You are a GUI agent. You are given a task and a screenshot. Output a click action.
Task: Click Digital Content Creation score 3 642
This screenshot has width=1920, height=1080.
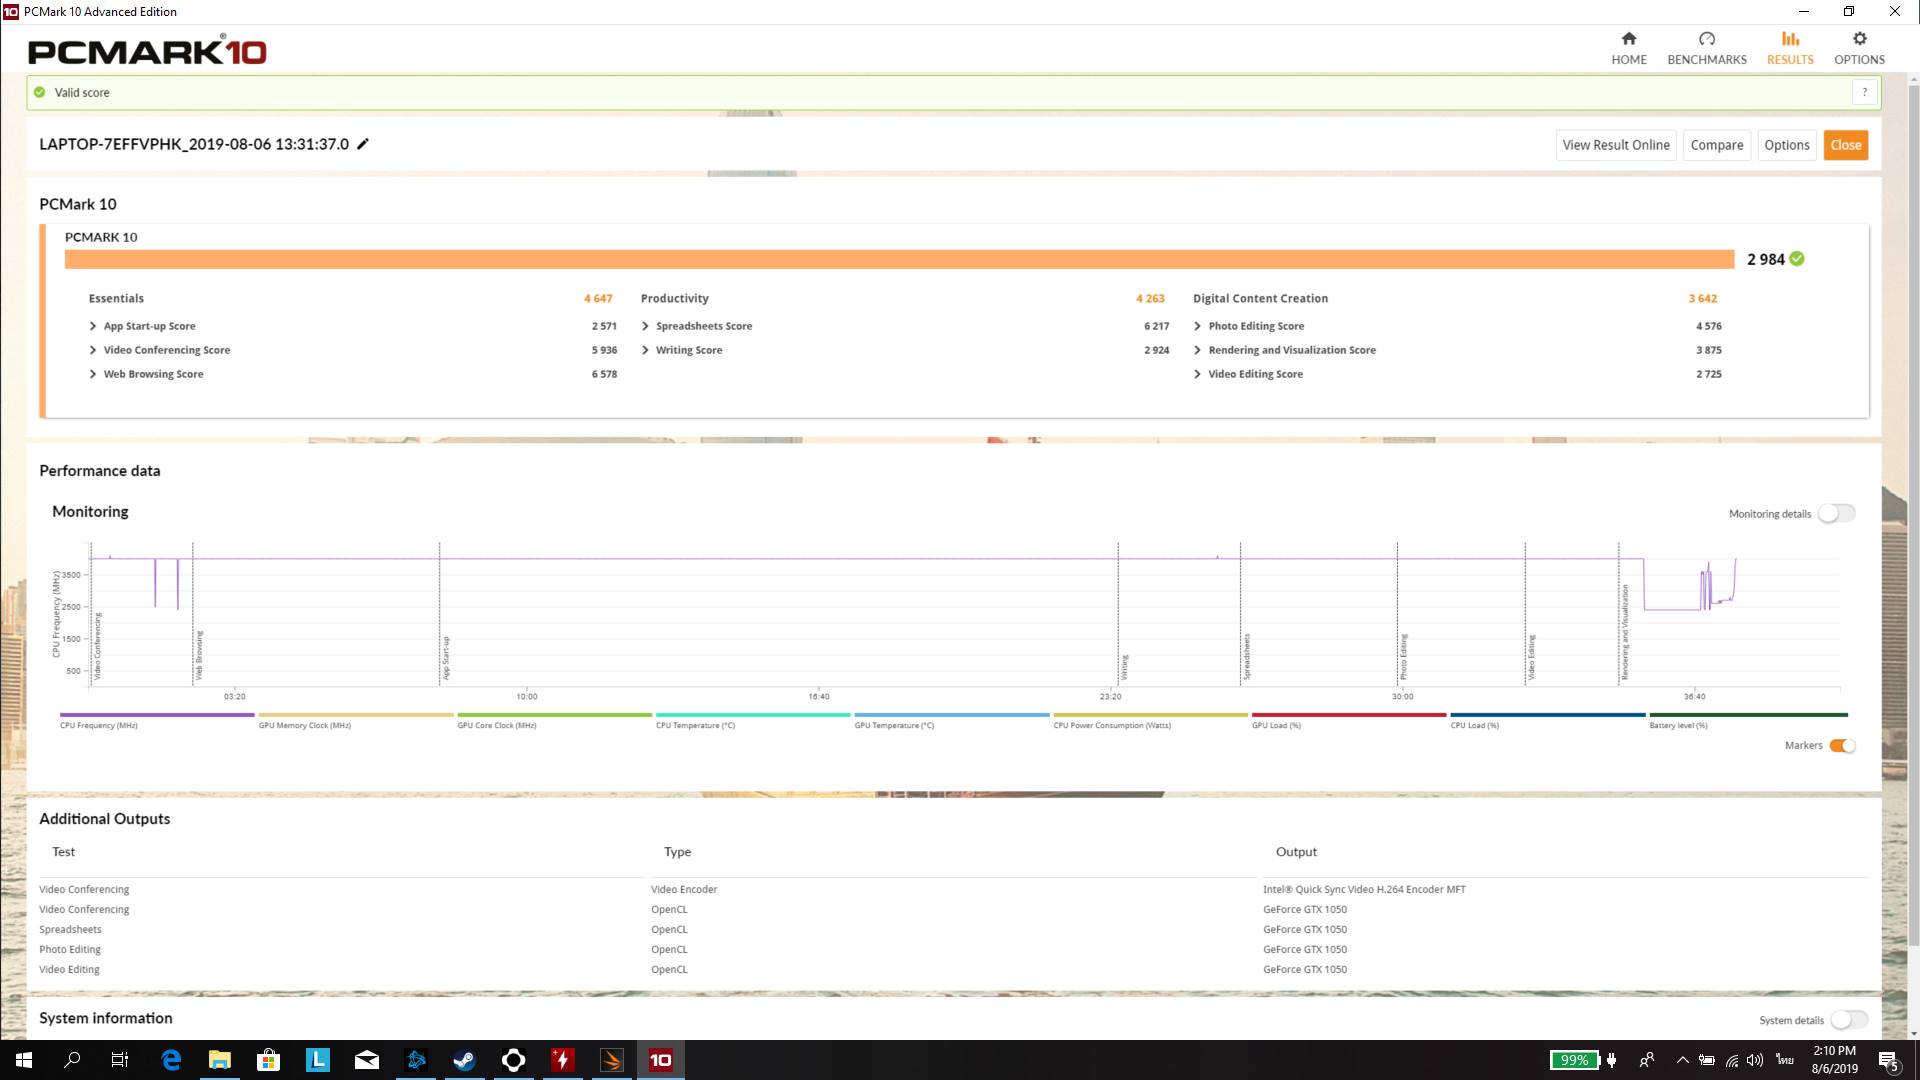coord(1702,298)
